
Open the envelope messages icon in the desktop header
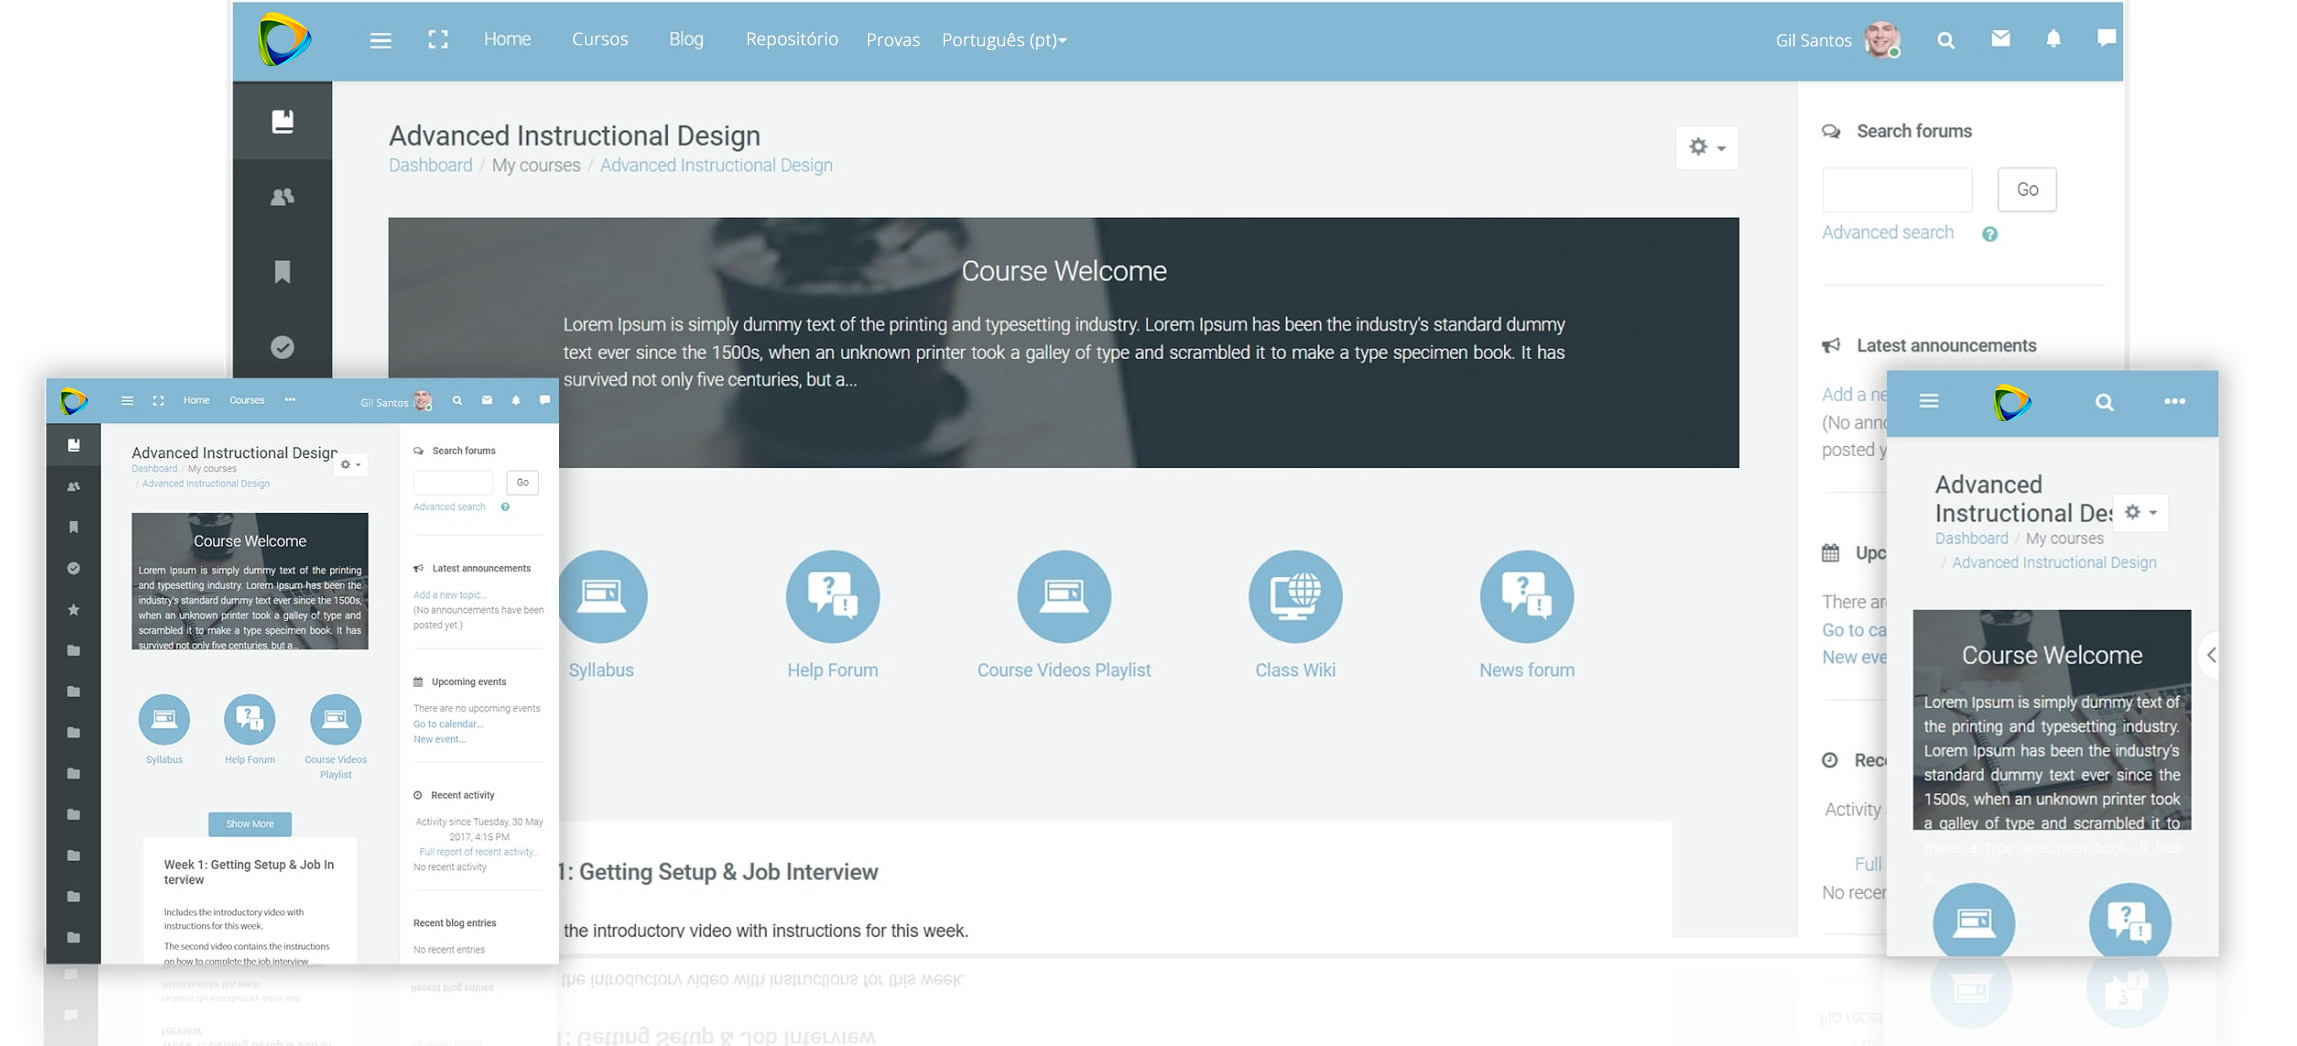click(2000, 39)
